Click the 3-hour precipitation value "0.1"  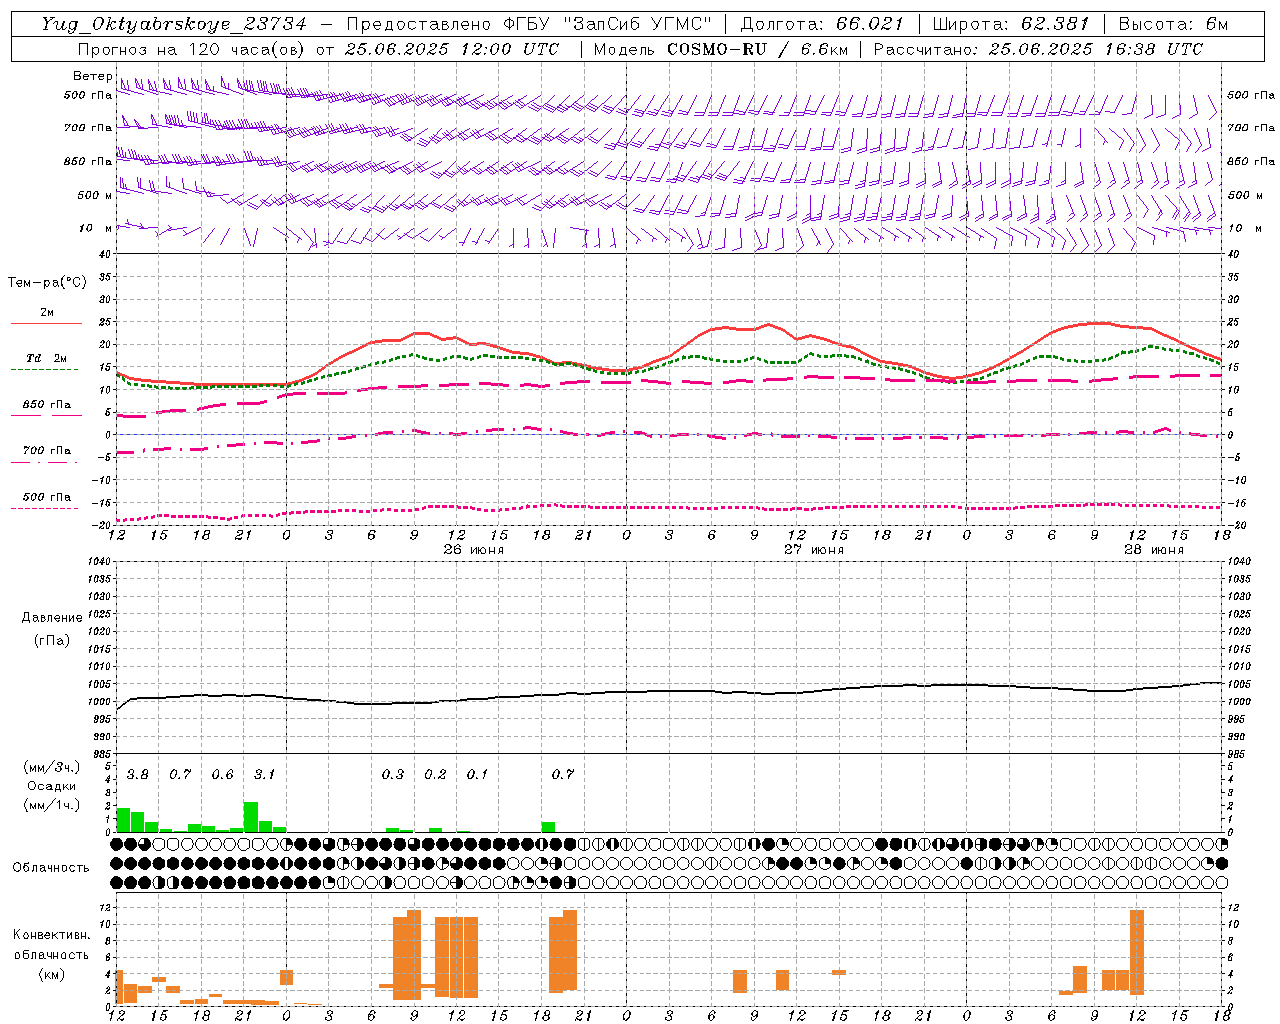point(477,774)
